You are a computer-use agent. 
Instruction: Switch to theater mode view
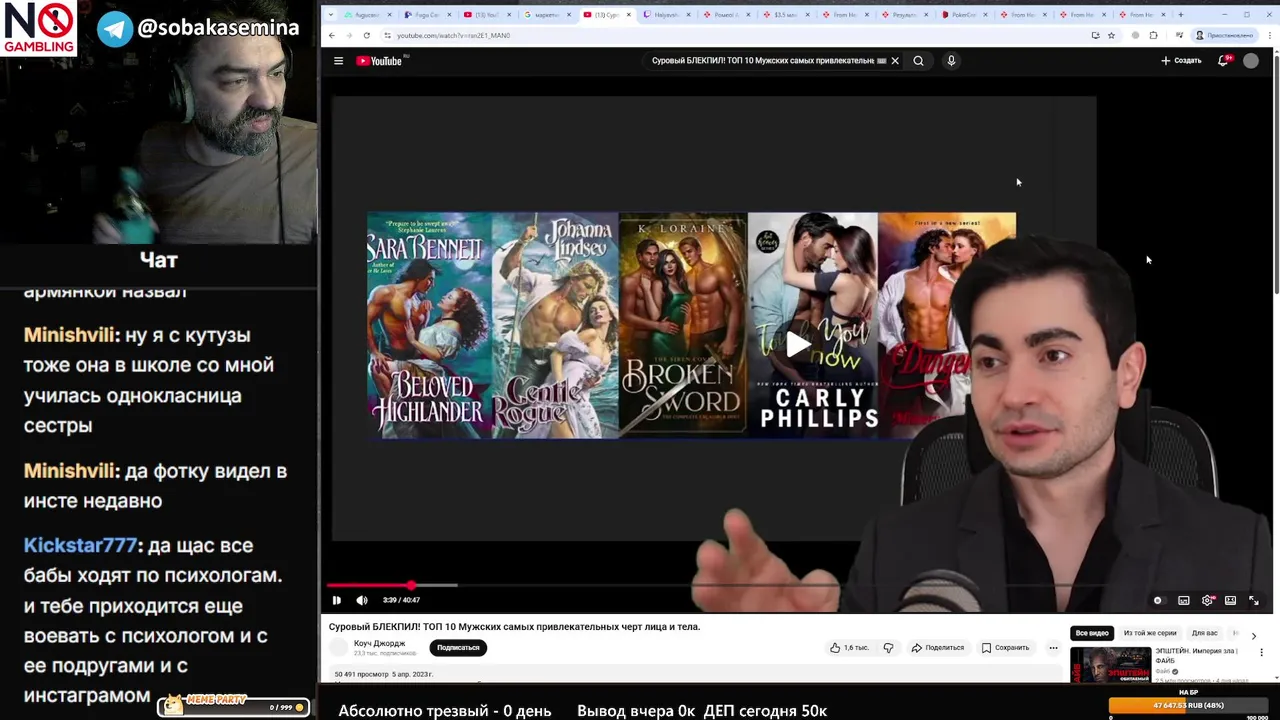(1230, 600)
